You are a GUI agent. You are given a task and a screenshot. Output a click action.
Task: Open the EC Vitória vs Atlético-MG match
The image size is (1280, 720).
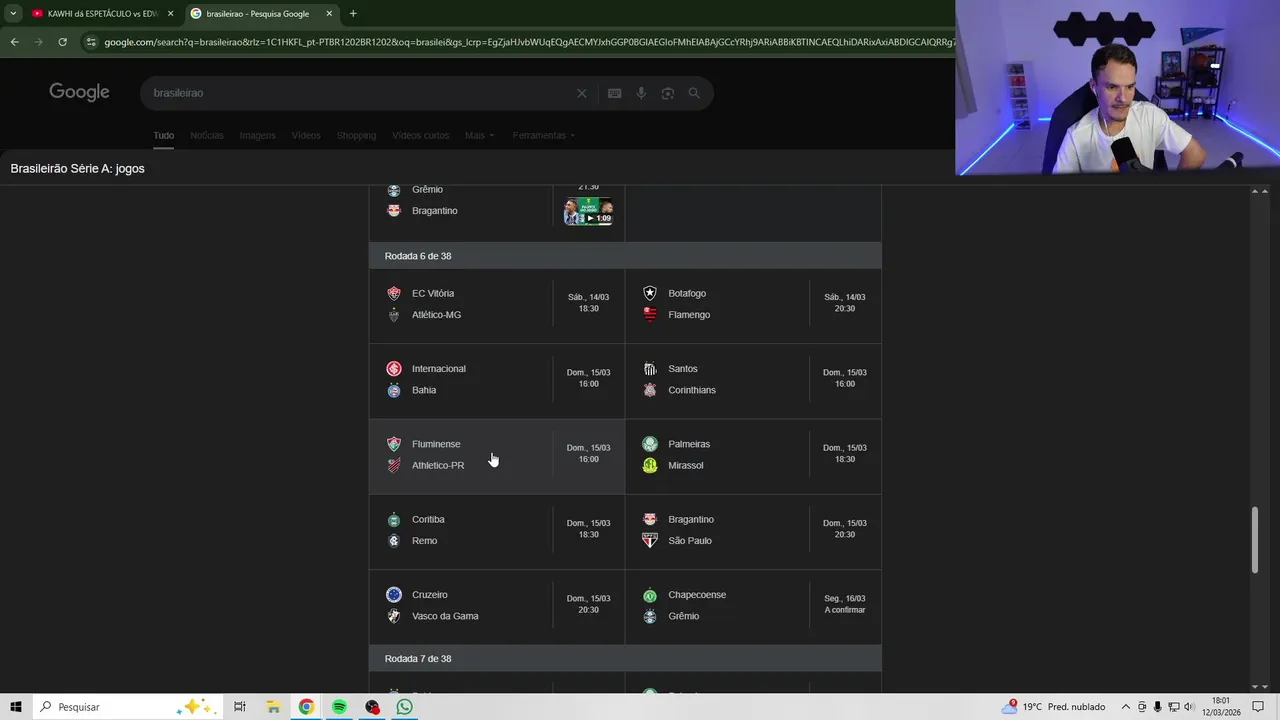click(x=497, y=305)
